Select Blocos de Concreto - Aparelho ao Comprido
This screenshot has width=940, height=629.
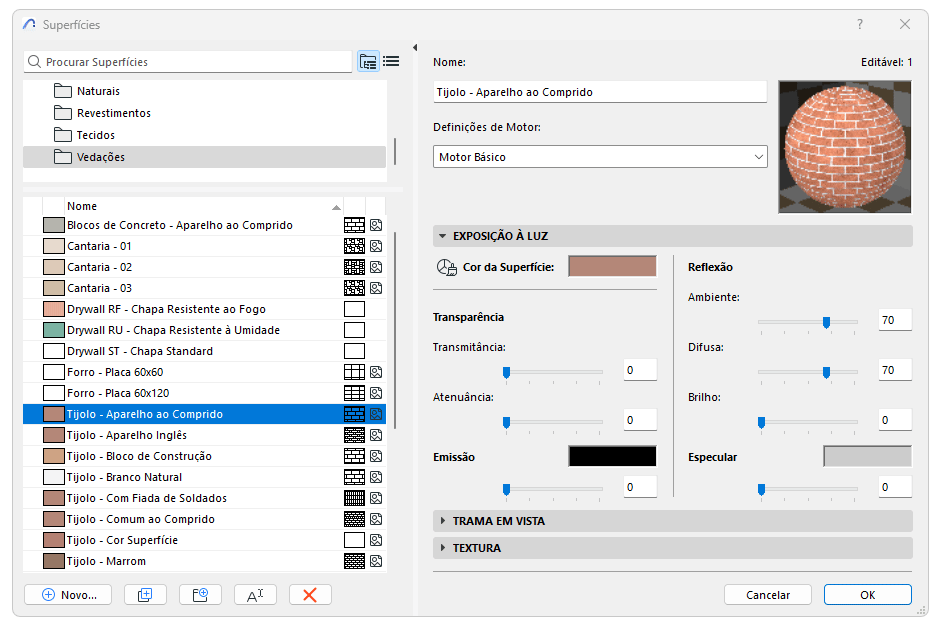204,225
